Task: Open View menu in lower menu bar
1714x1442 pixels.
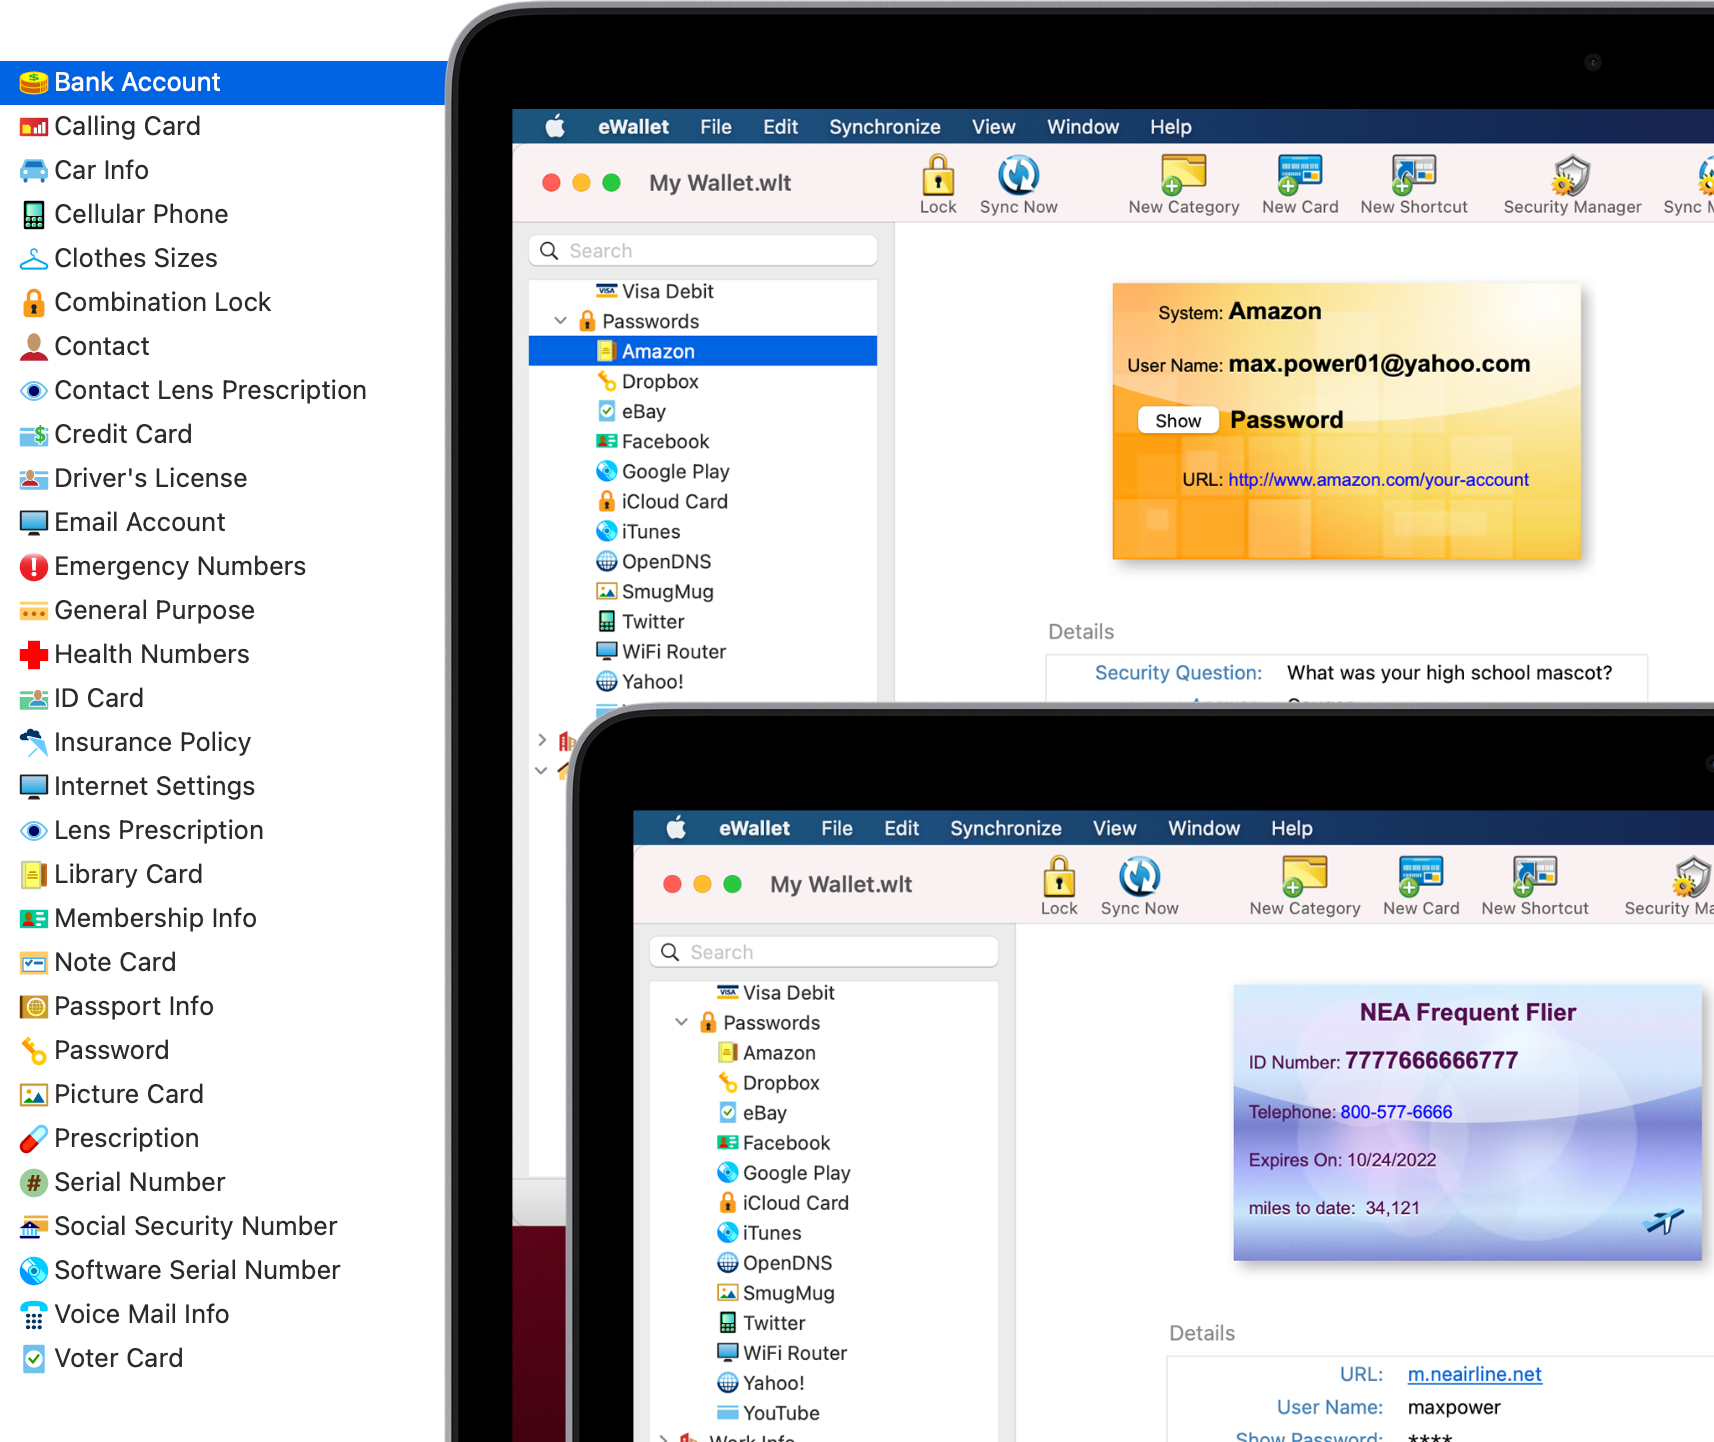Action: (x=1114, y=828)
